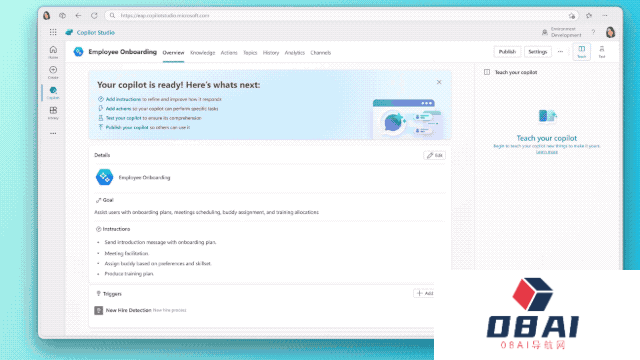Switch to the Overview tab
Viewport: 640px width, 360px height.
coord(173,53)
